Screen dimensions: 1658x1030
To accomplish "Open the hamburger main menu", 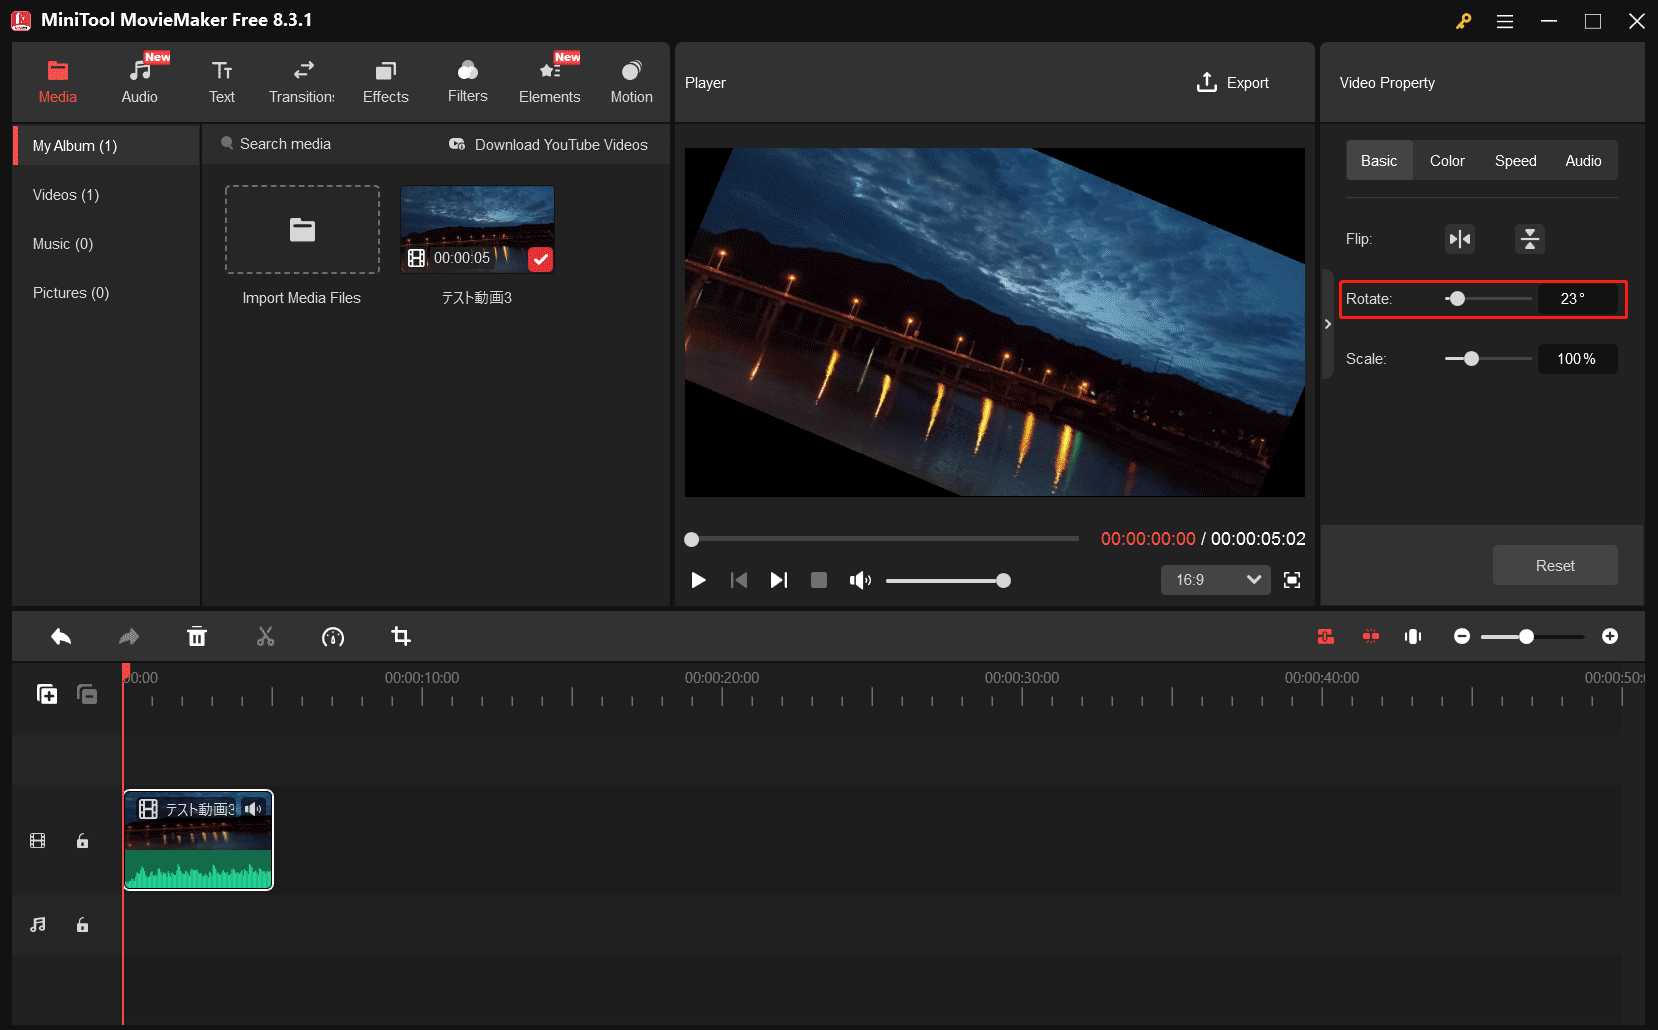I will [1505, 21].
